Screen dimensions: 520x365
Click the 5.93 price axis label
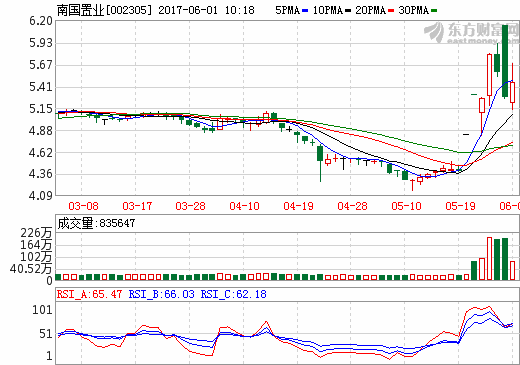[x=41, y=43]
